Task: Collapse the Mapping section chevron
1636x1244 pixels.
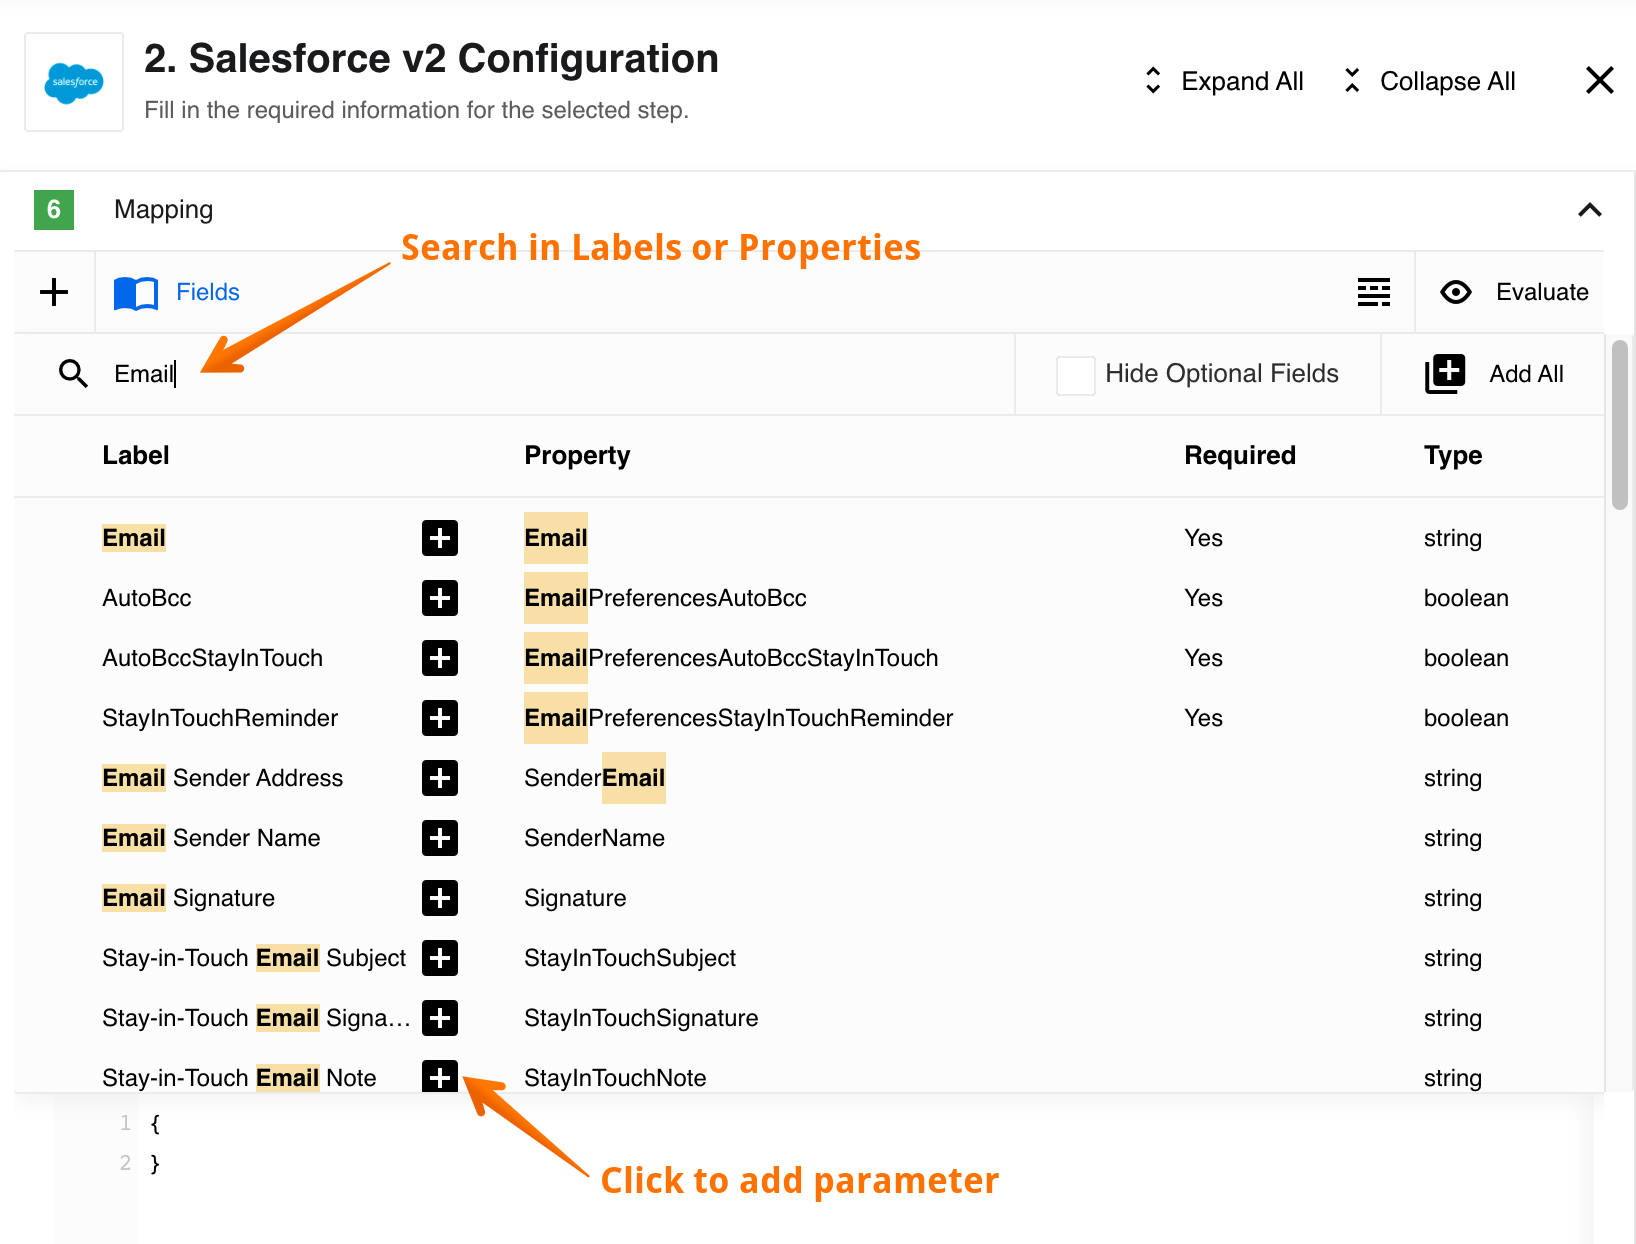Action: [x=1590, y=210]
